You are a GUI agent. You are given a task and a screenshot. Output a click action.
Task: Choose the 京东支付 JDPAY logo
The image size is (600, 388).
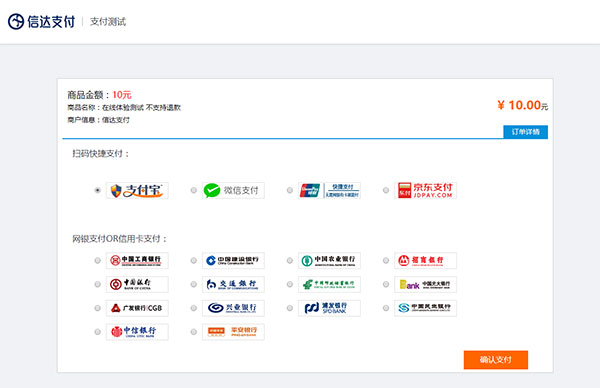425,191
